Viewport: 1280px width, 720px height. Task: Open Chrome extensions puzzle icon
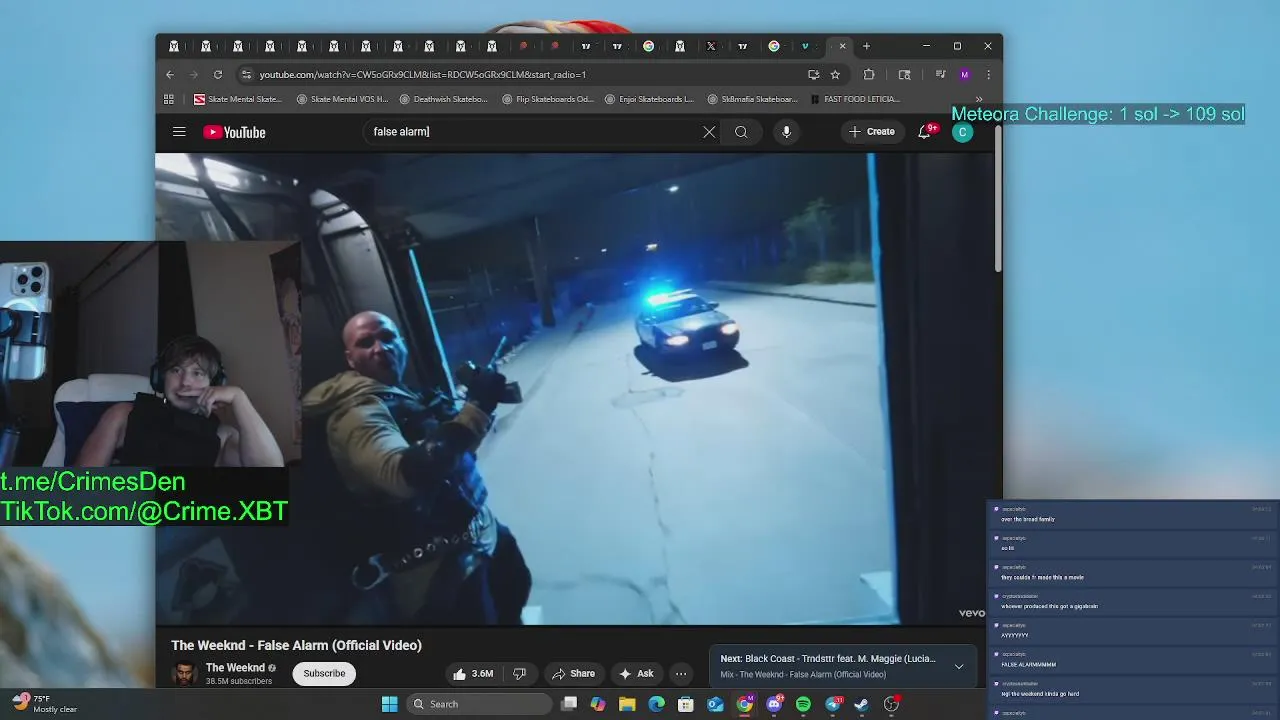868,74
